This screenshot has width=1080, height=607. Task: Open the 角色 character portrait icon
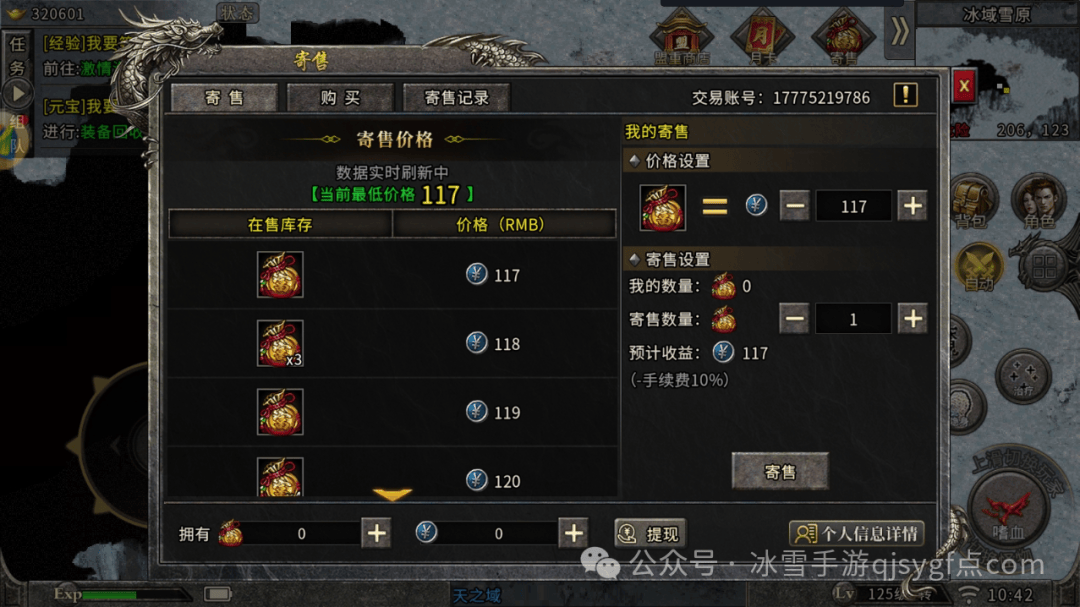click(x=1039, y=202)
